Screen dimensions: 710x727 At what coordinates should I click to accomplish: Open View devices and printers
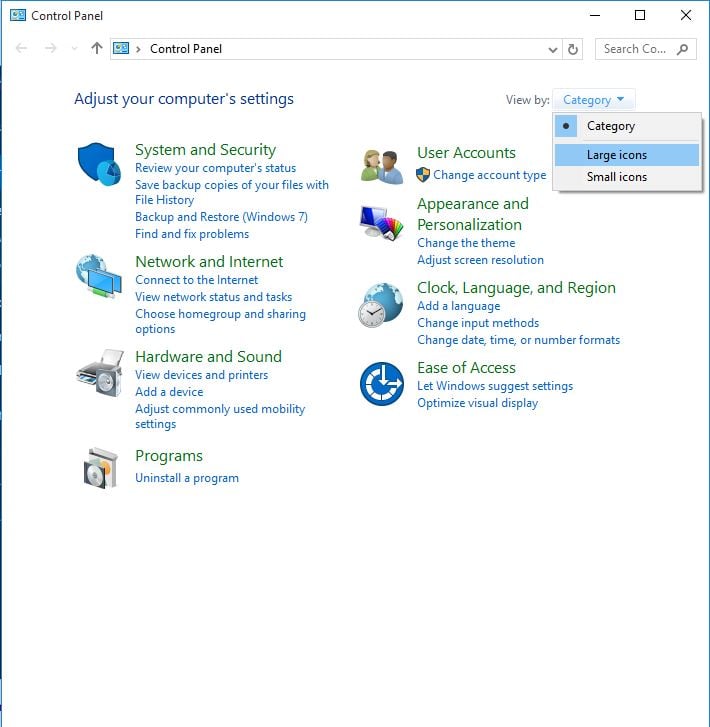[201, 375]
